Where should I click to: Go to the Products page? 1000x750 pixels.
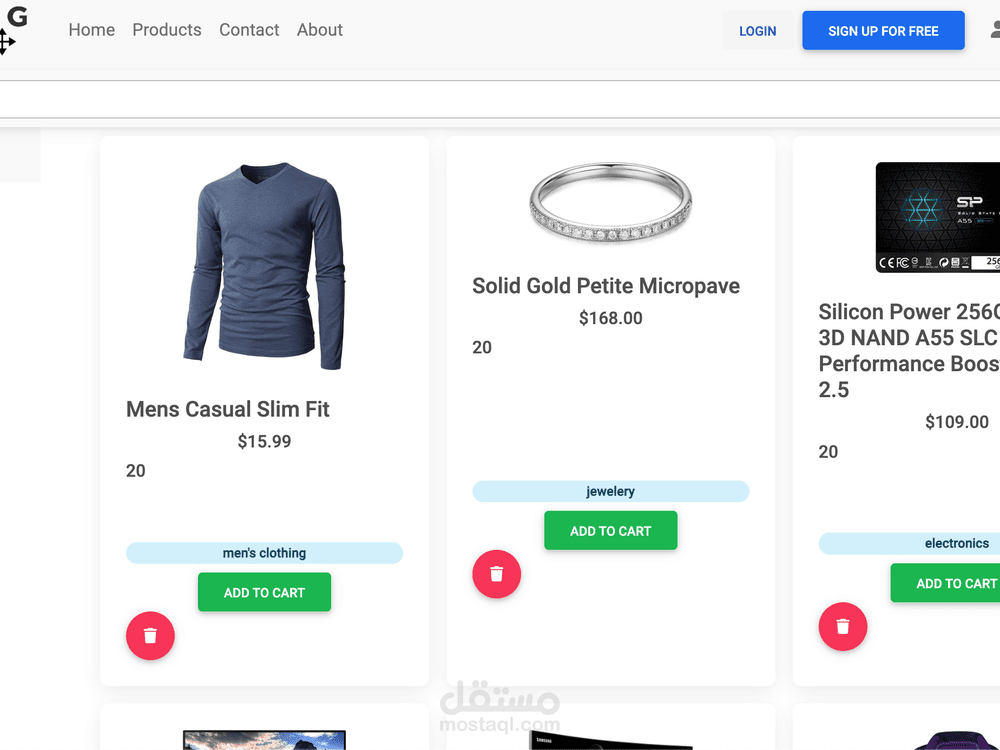coord(167,30)
